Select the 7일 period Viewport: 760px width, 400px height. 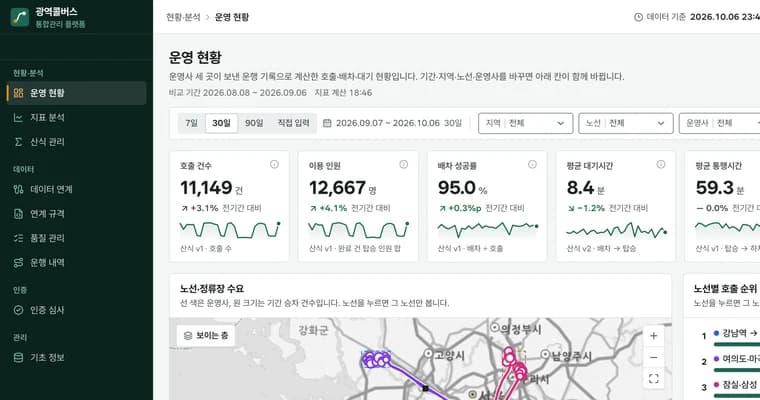click(x=191, y=123)
